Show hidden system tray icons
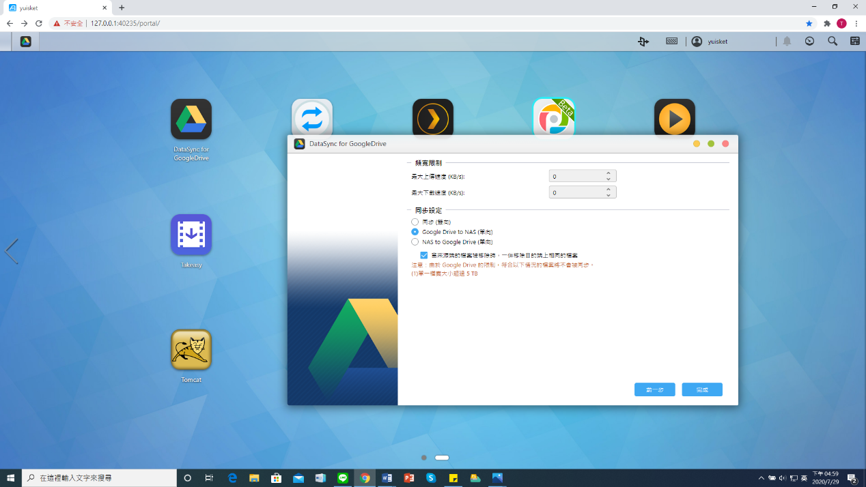866x487 pixels. pyautogui.click(x=761, y=478)
